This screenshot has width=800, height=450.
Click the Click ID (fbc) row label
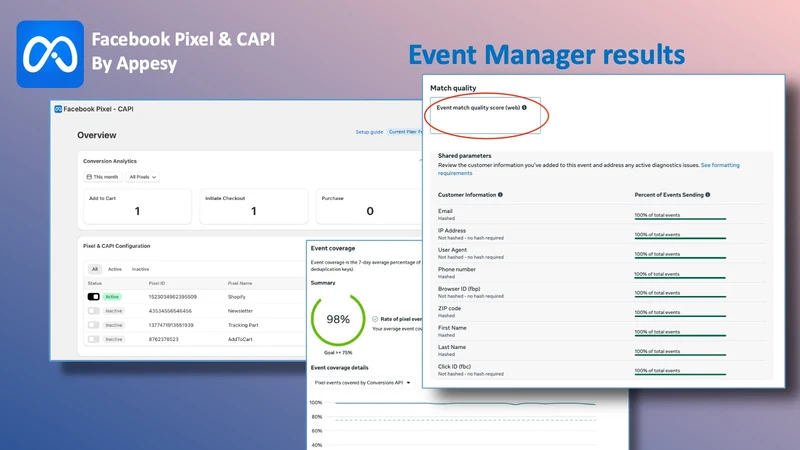pos(454,366)
